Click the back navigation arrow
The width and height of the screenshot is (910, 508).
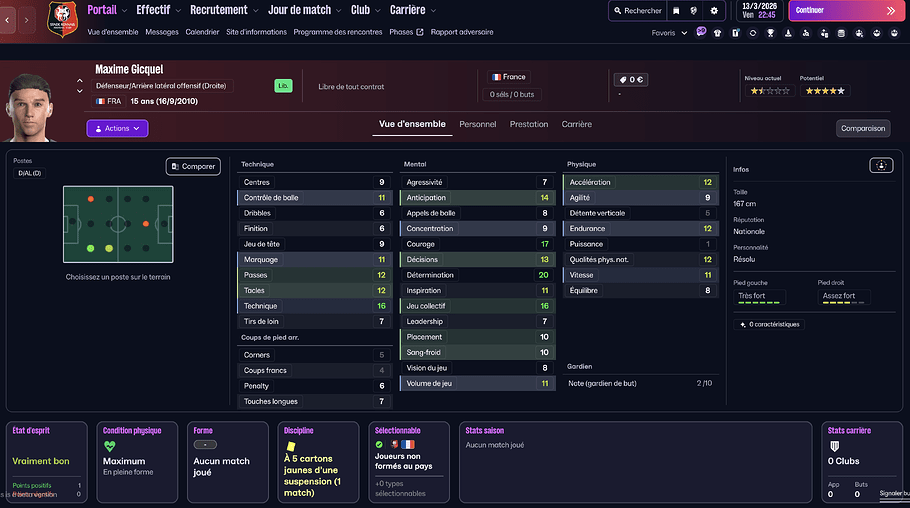(9, 20)
